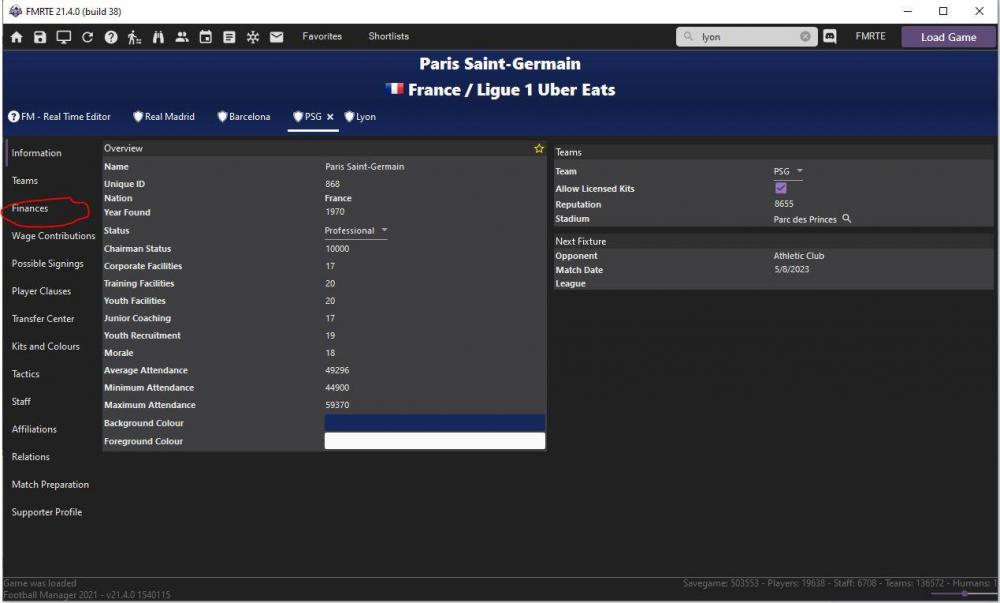Open the Transfer Center section

(43, 319)
